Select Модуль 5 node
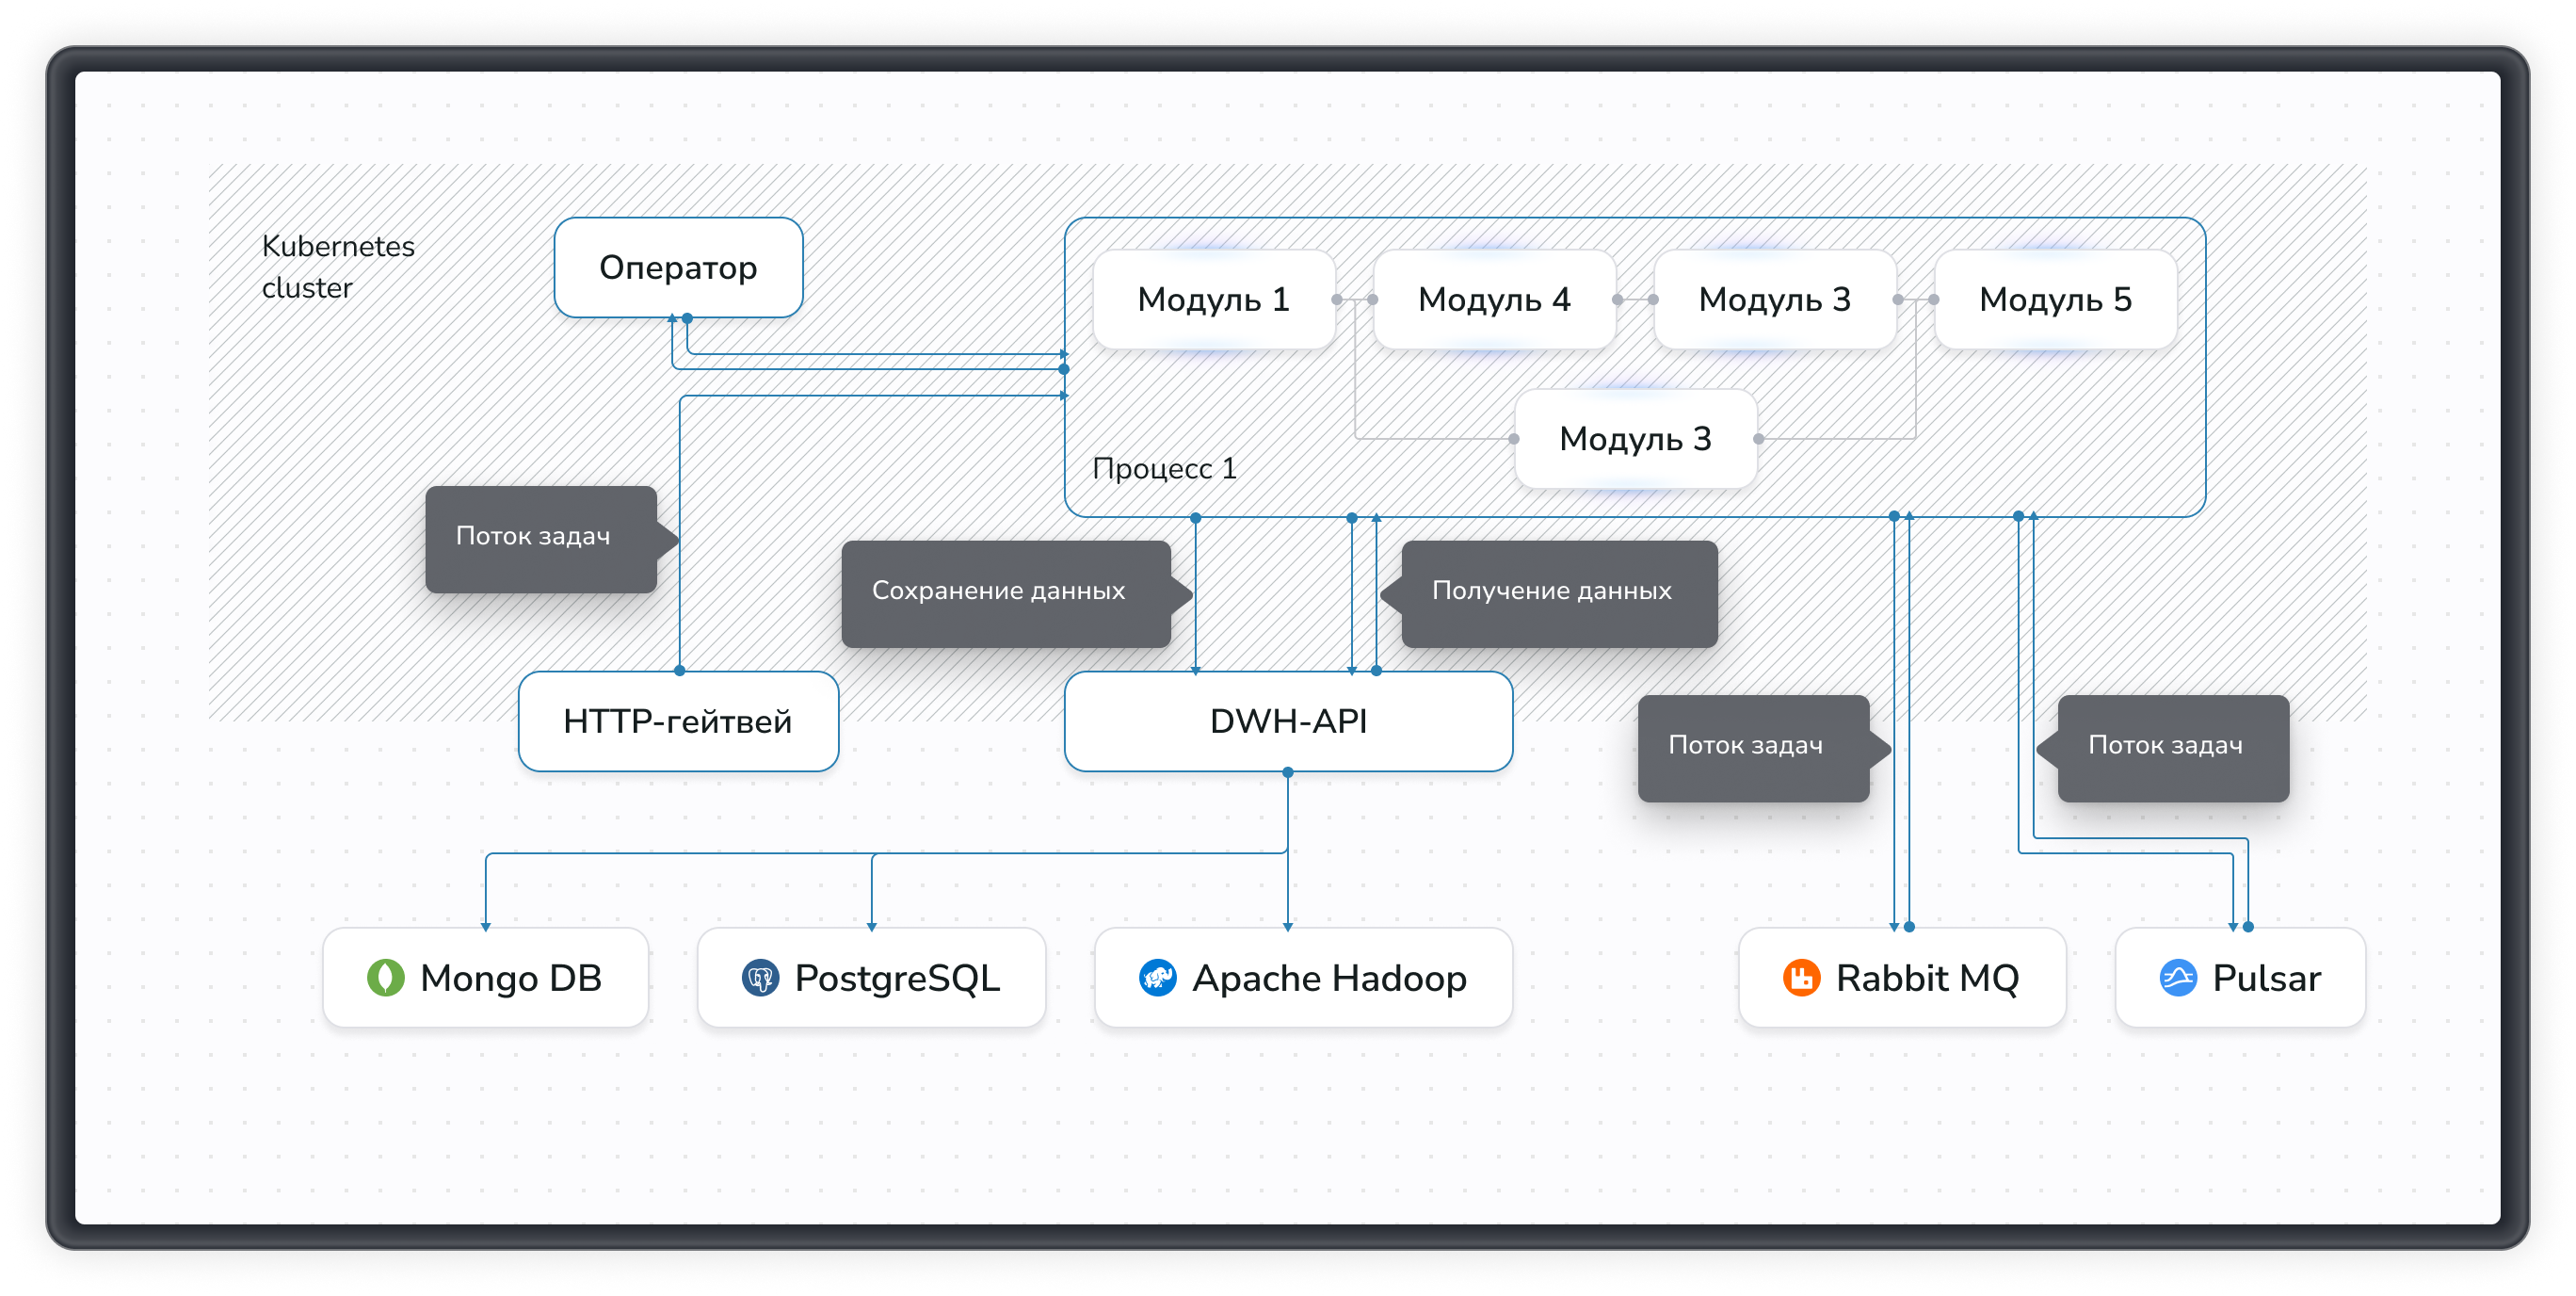Screen dimensions: 2576x1296 coord(2055,299)
